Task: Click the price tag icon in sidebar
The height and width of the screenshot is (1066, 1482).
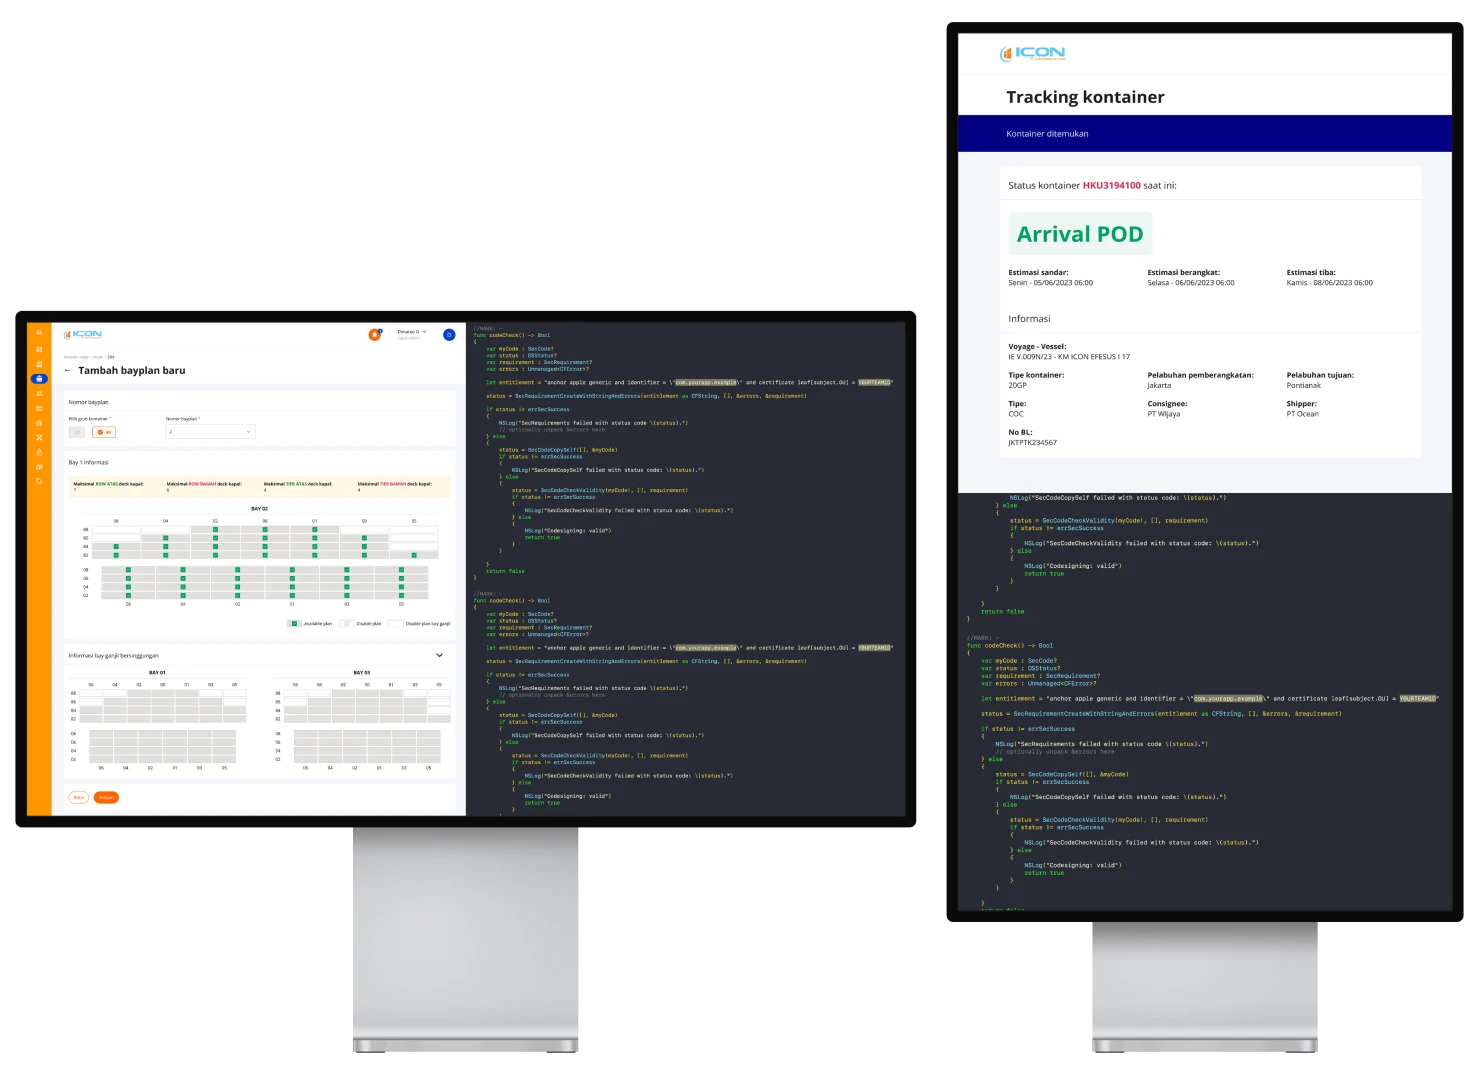Action: [x=39, y=481]
